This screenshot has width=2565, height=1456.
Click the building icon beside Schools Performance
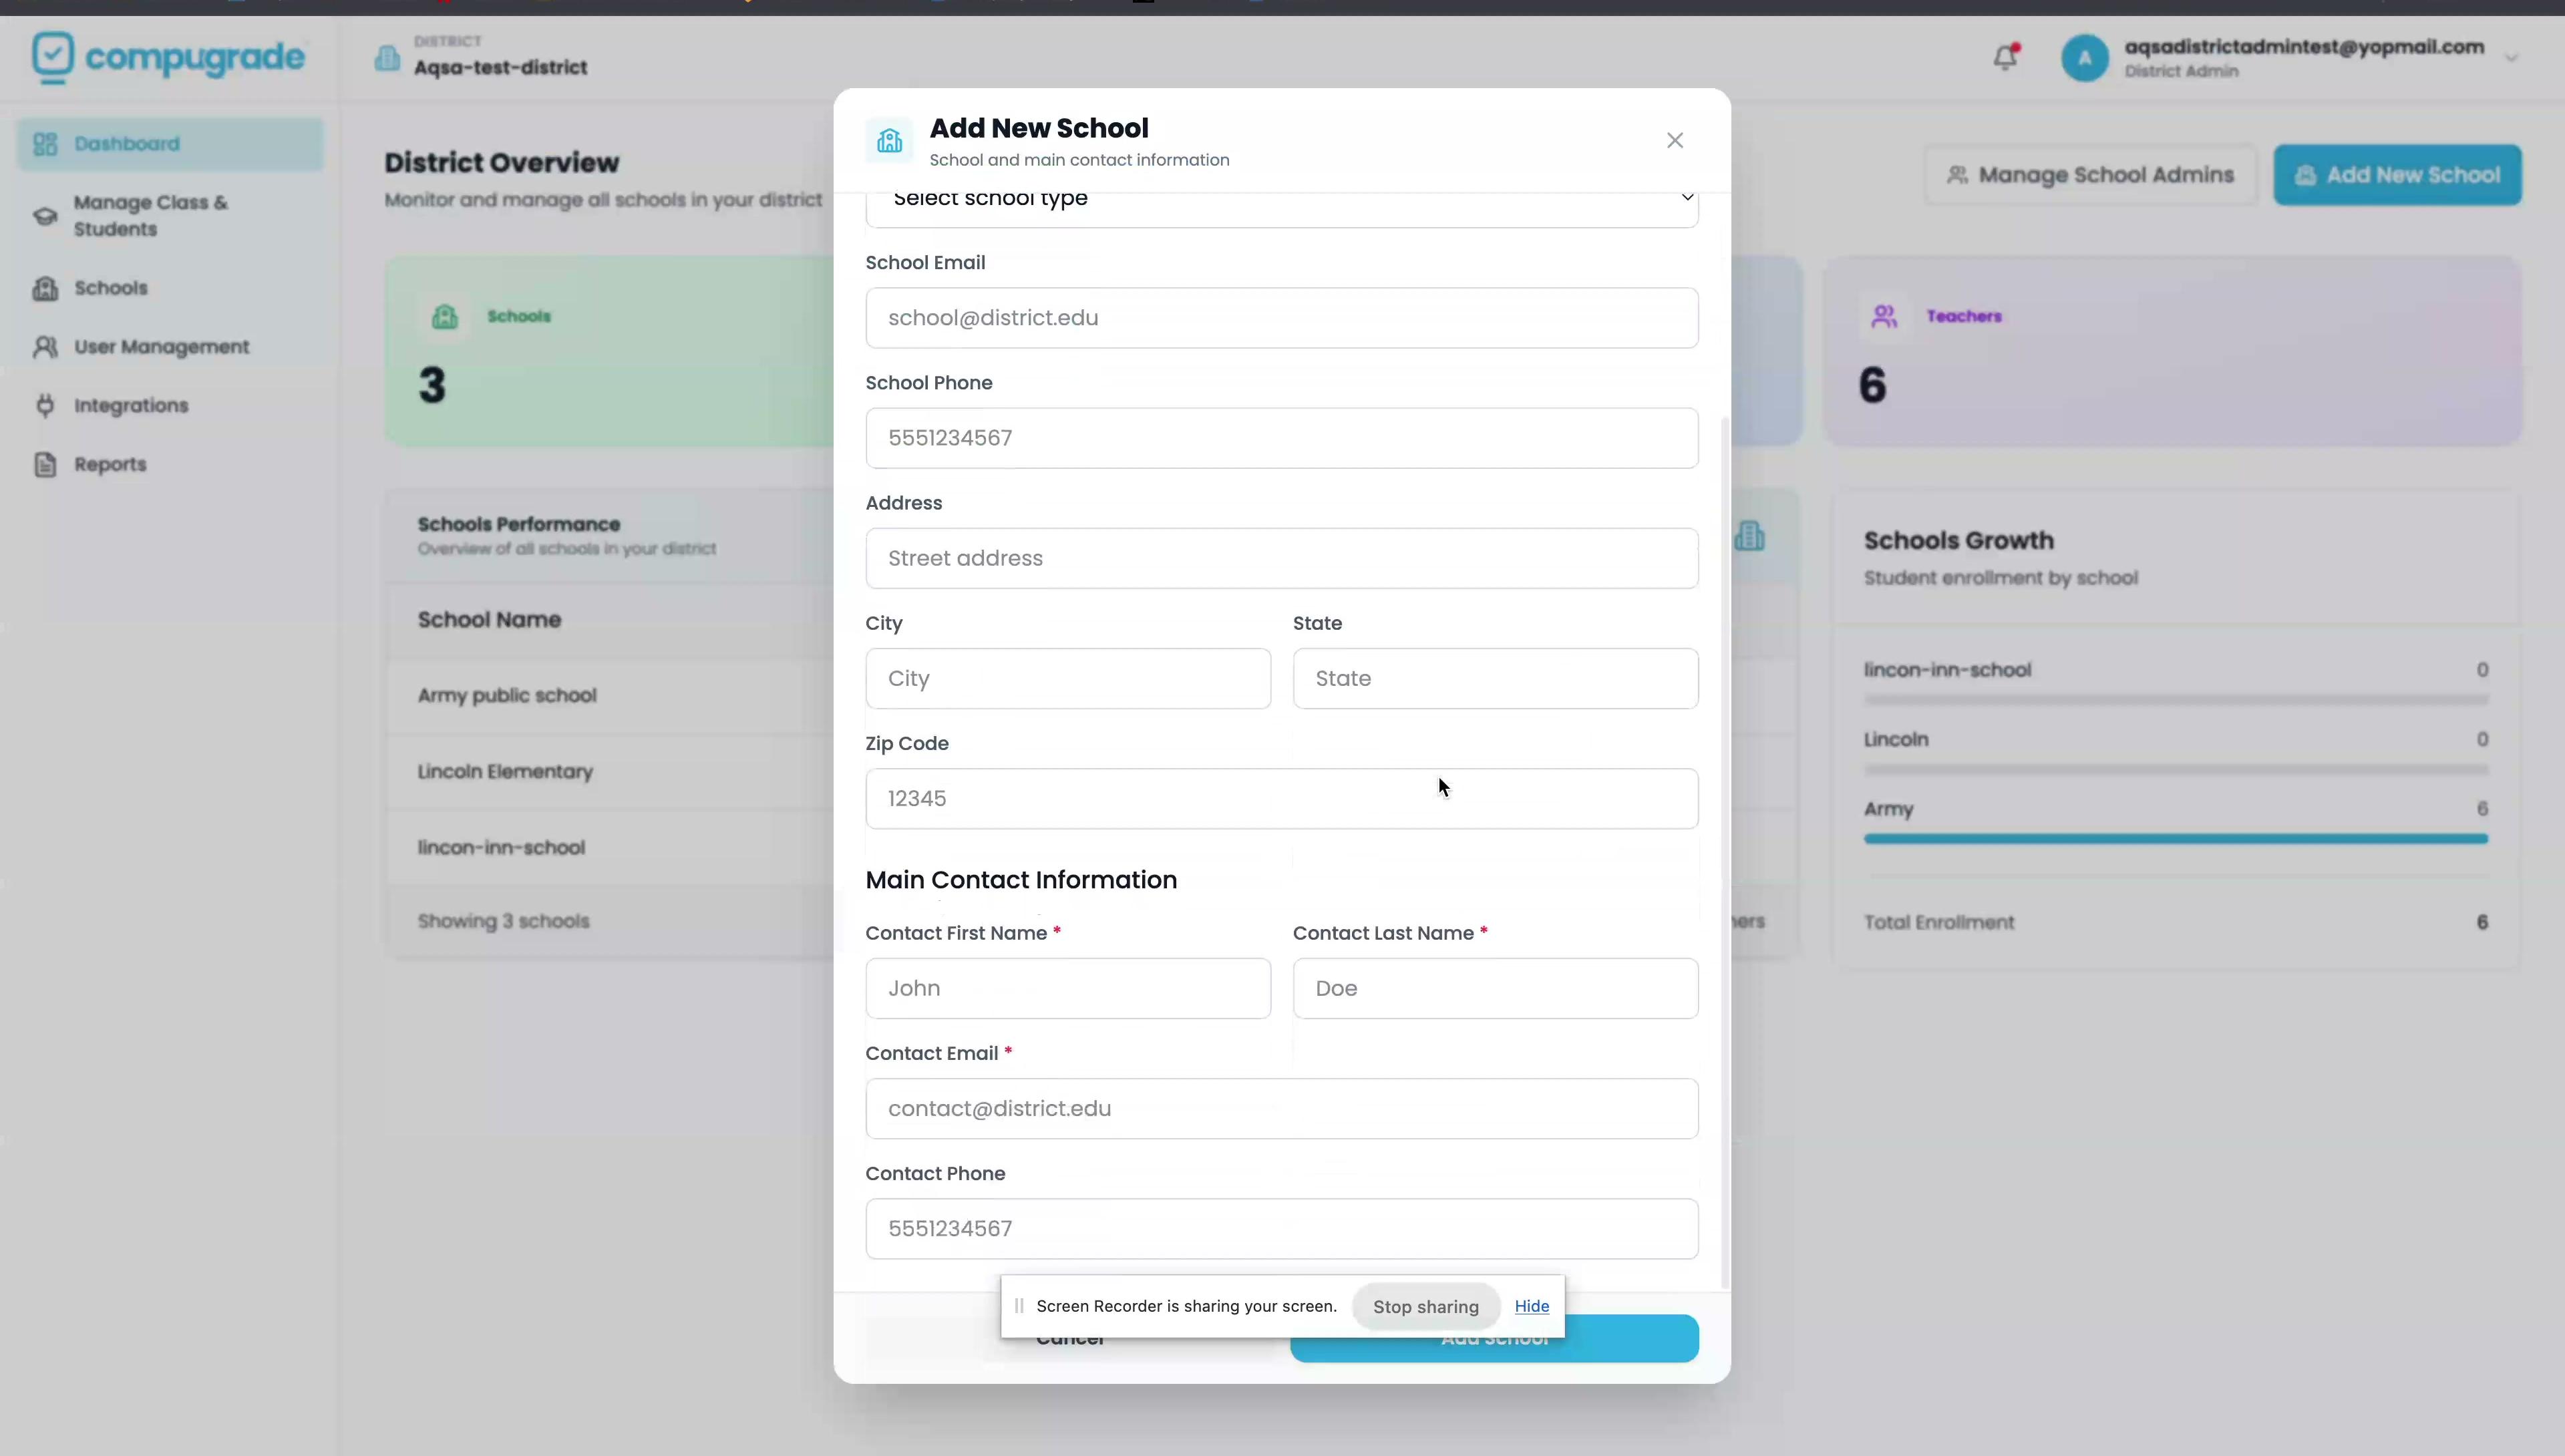[1749, 537]
